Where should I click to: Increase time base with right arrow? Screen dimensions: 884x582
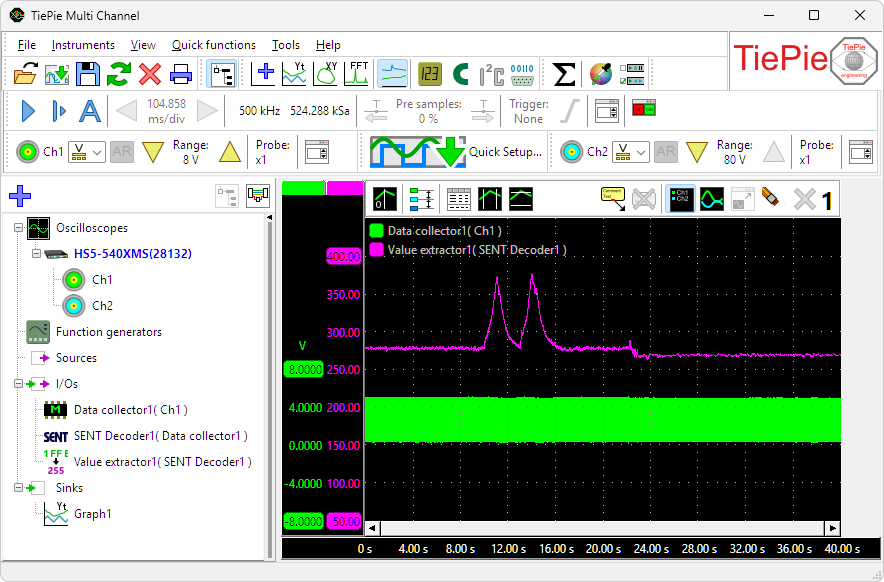(207, 111)
